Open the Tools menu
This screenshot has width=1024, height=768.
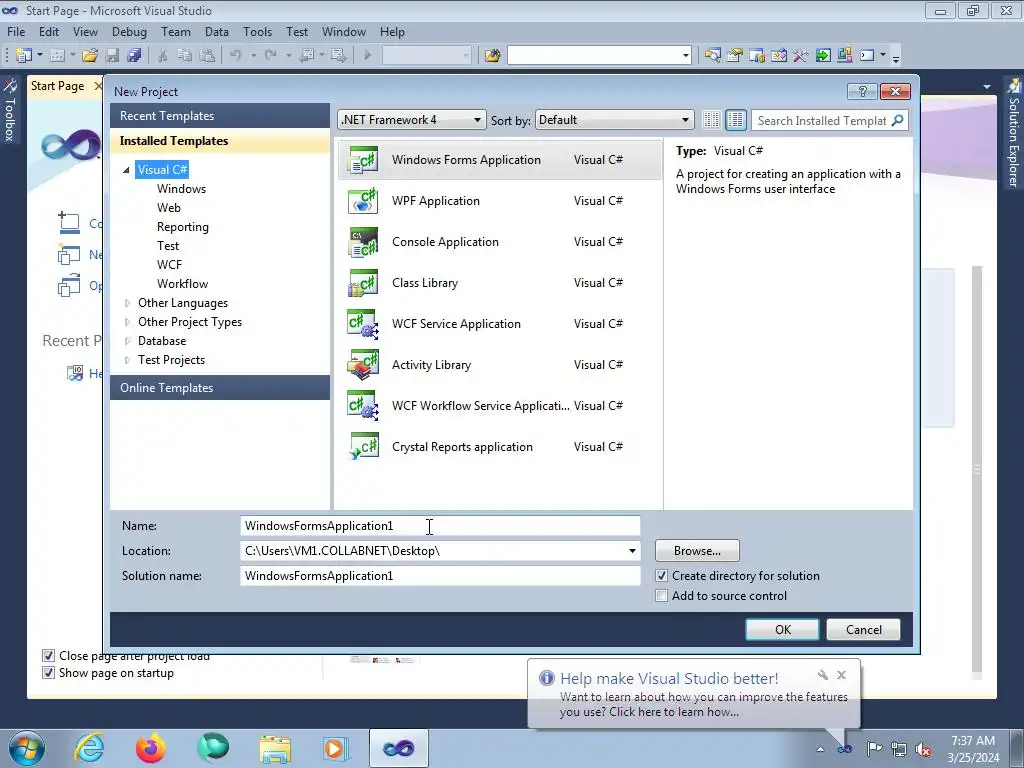click(x=257, y=32)
